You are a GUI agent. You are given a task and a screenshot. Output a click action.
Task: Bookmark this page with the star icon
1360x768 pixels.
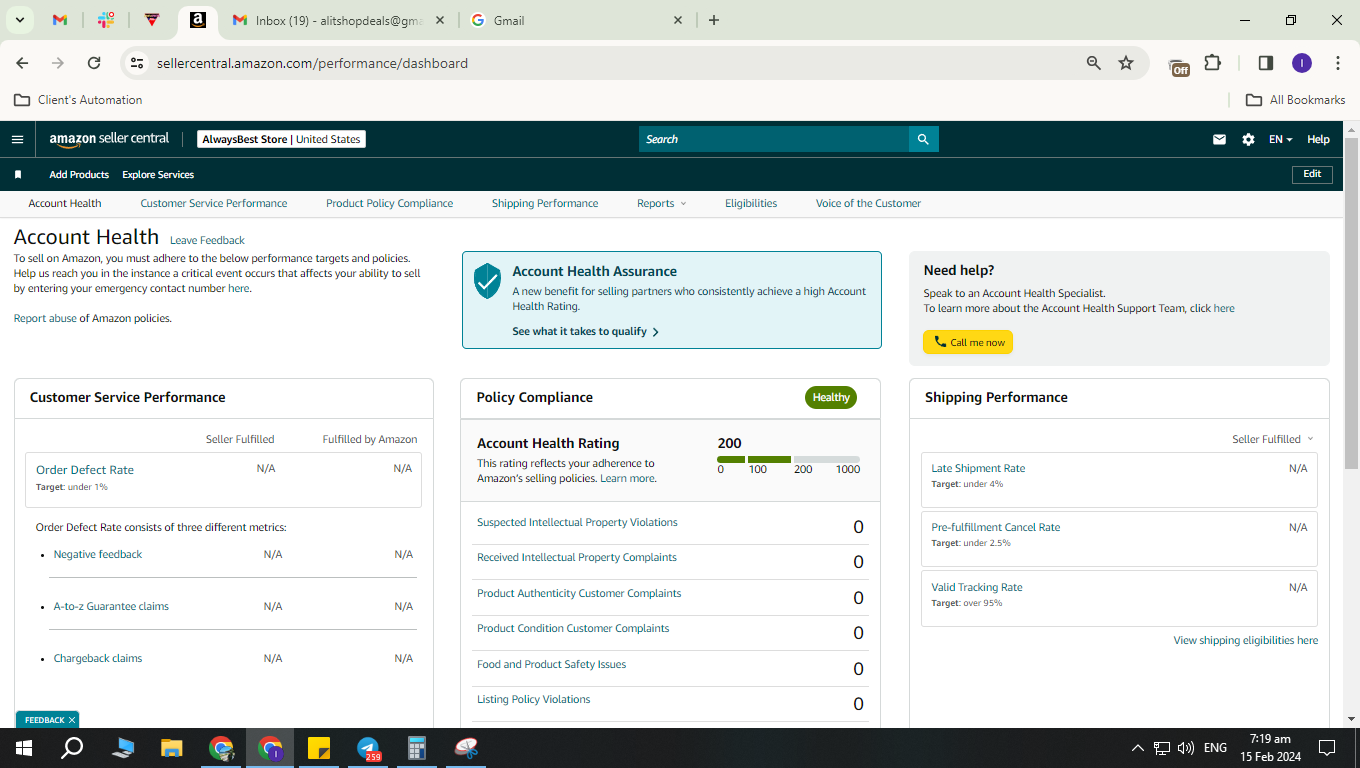pos(1126,63)
